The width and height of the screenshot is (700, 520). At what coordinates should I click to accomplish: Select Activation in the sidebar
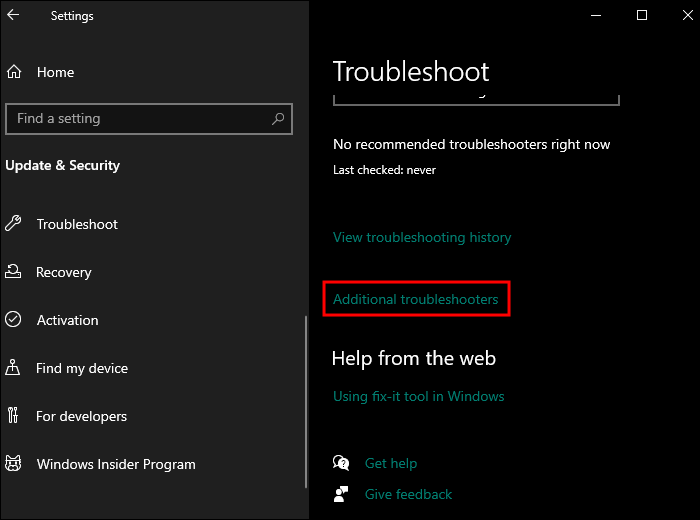pyautogui.click(x=68, y=320)
